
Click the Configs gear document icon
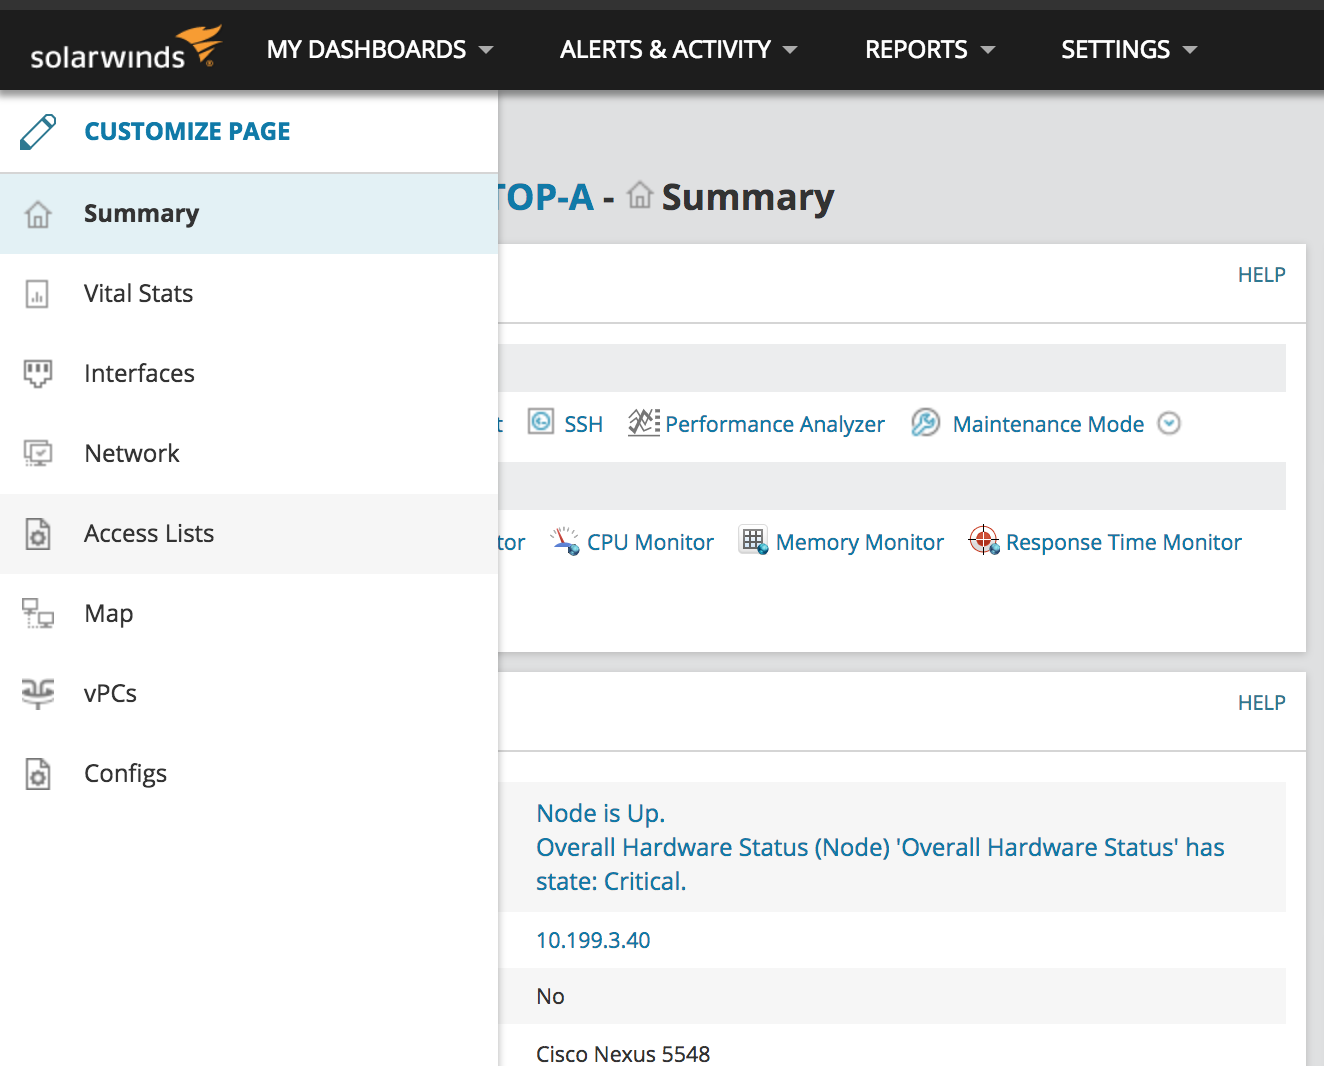click(38, 774)
